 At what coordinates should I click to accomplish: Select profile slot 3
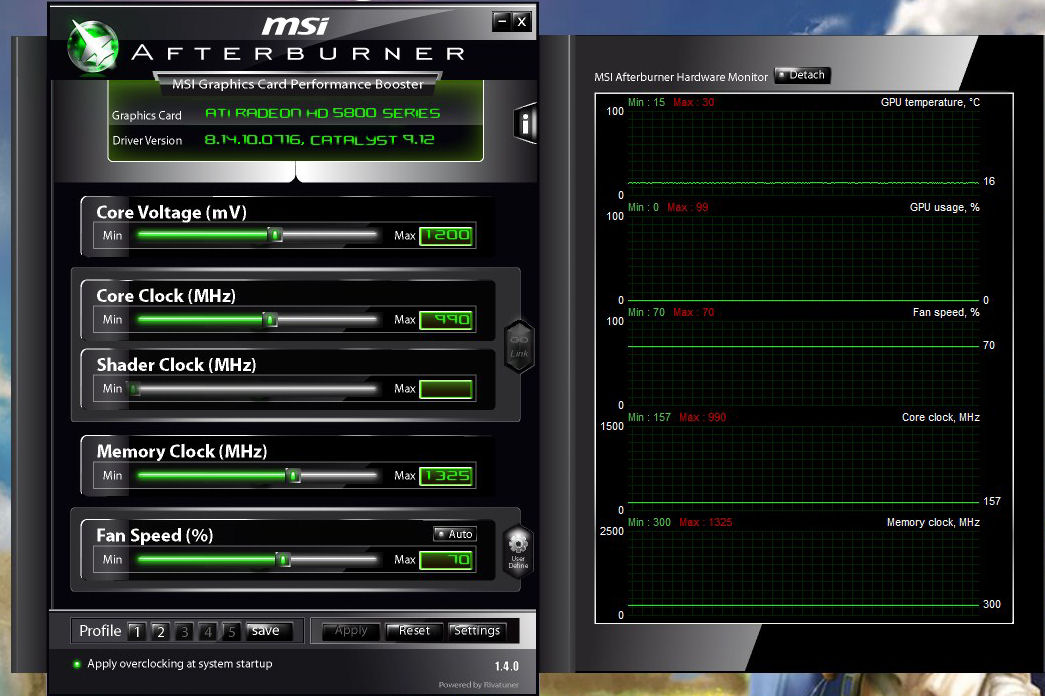click(x=184, y=631)
